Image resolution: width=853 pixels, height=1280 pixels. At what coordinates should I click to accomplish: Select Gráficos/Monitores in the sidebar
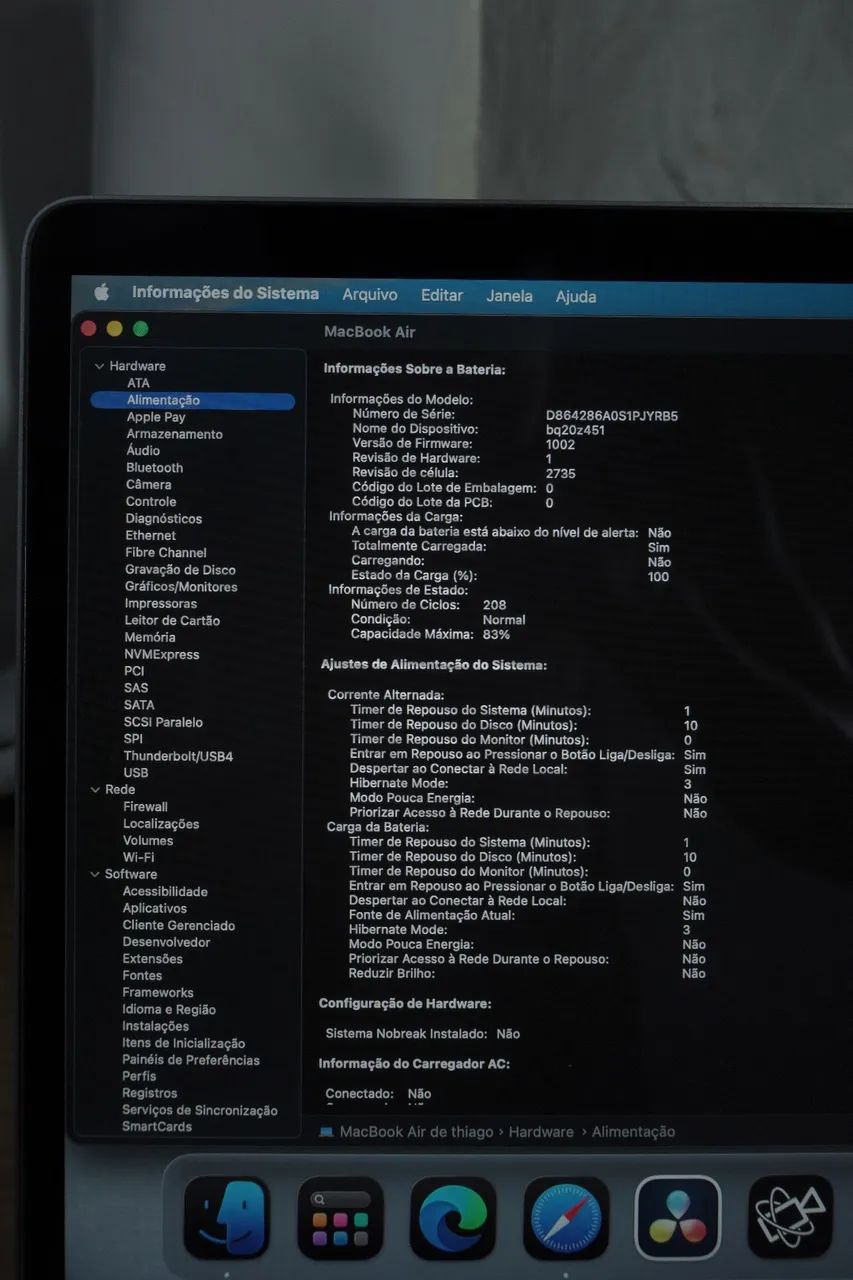181,587
